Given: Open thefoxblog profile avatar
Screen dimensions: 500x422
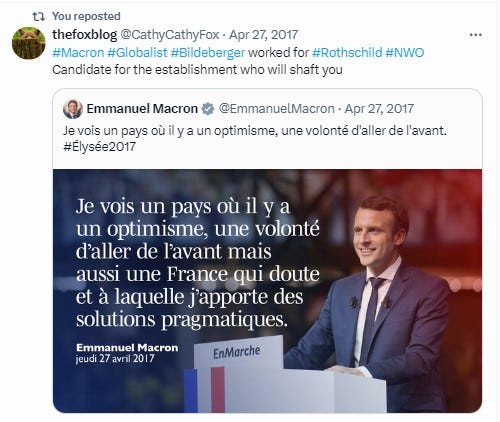Looking at the screenshot, I should click(x=29, y=43).
